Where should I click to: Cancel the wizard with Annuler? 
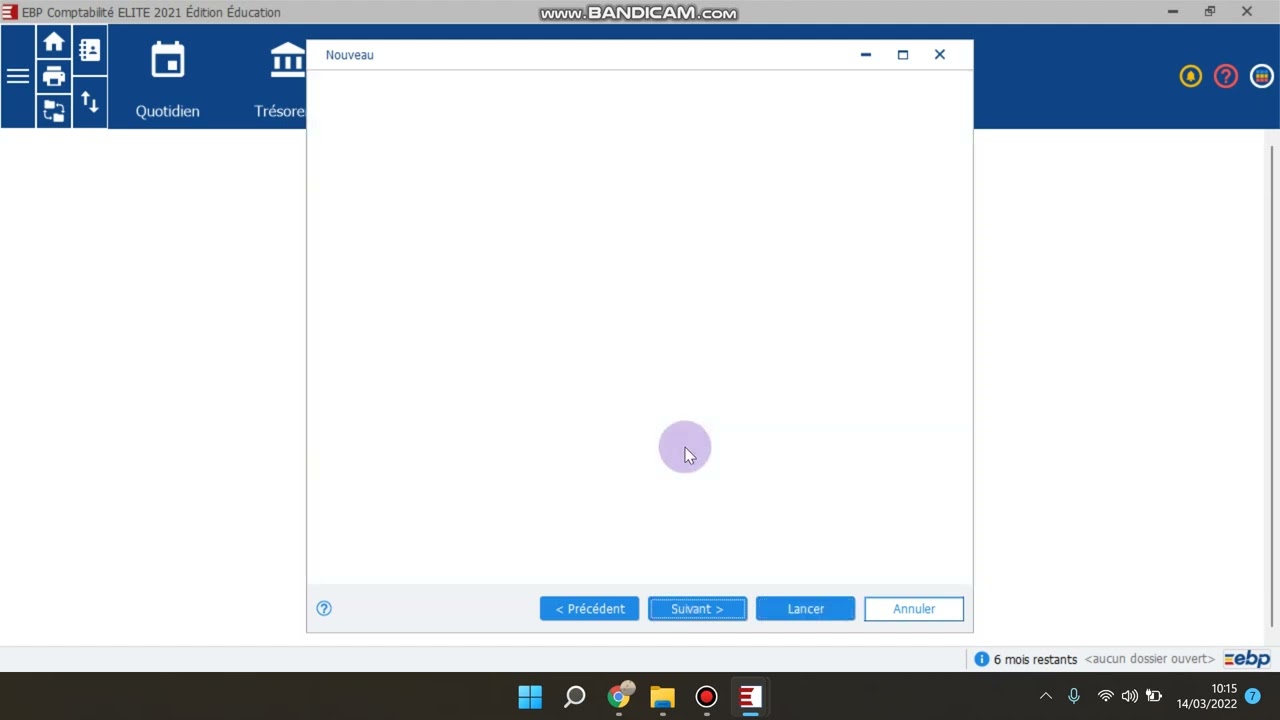click(x=914, y=609)
